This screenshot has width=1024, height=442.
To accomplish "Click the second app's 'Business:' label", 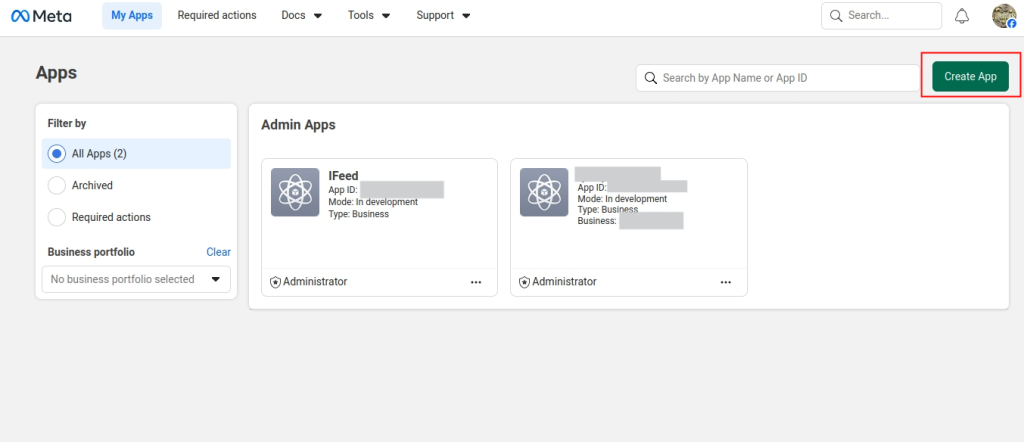I will tap(597, 221).
